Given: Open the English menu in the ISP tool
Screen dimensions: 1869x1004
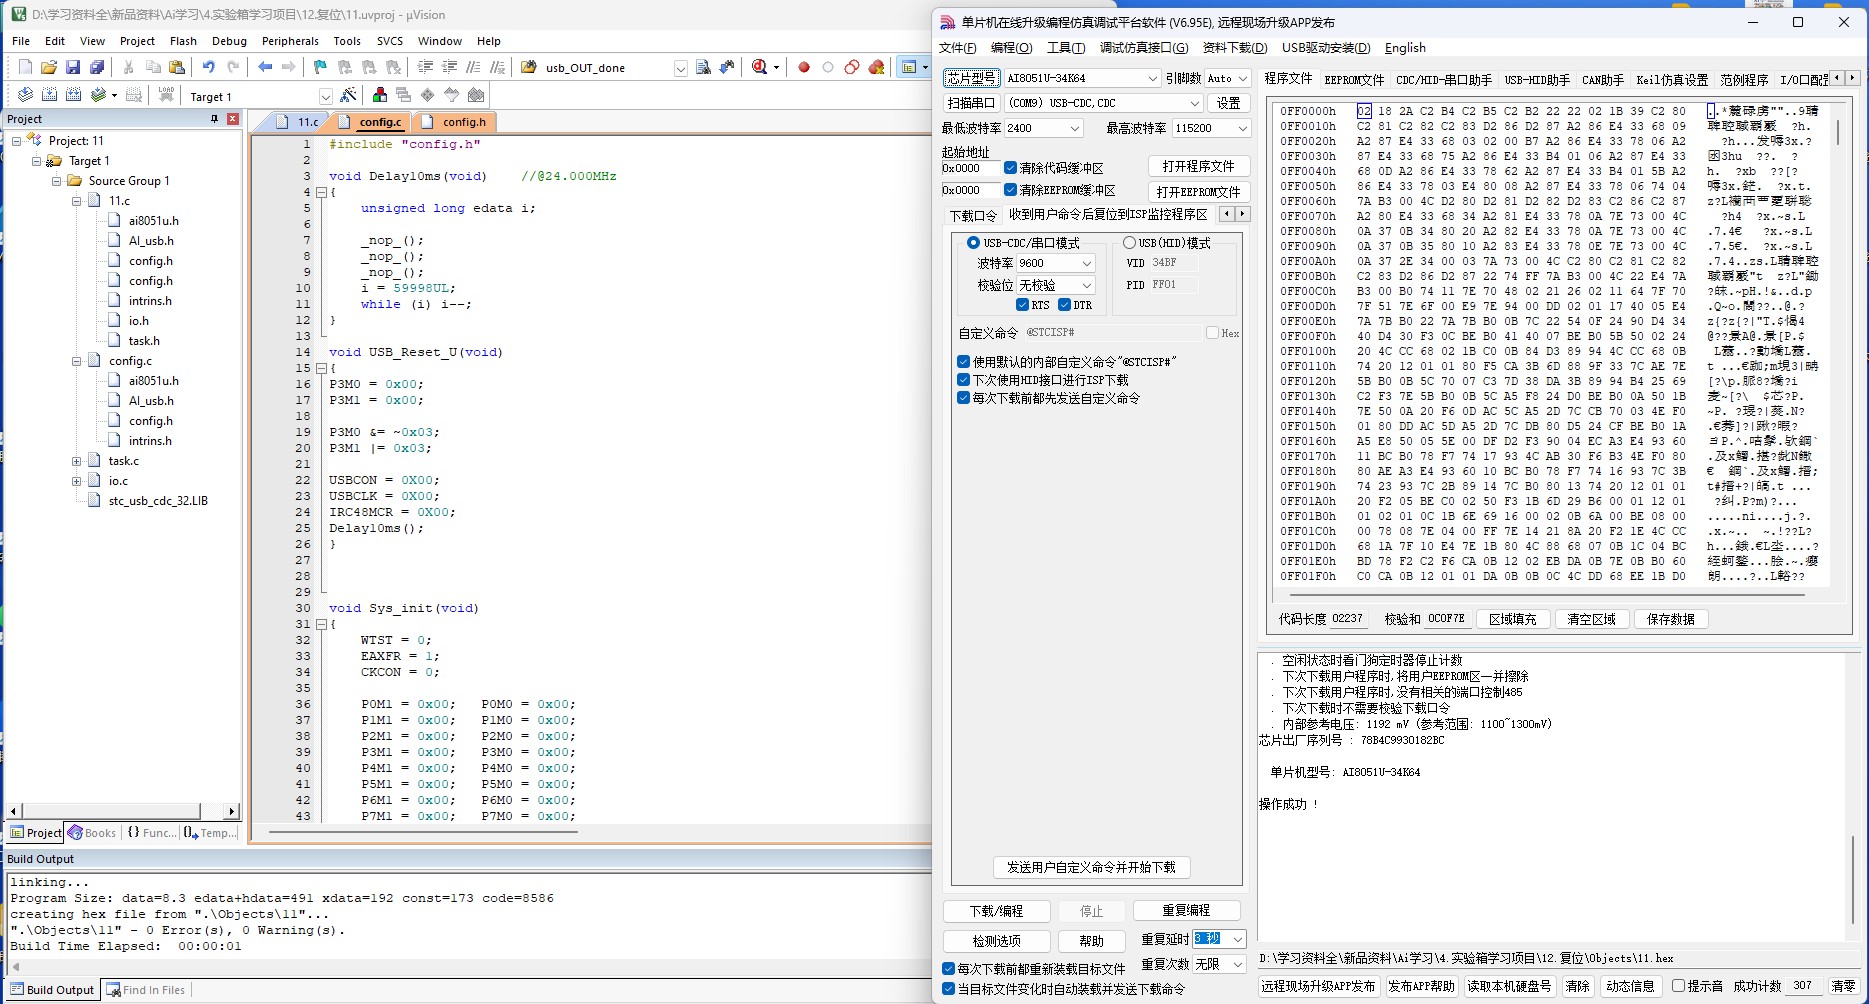Looking at the screenshot, I should click(x=1405, y=48).
